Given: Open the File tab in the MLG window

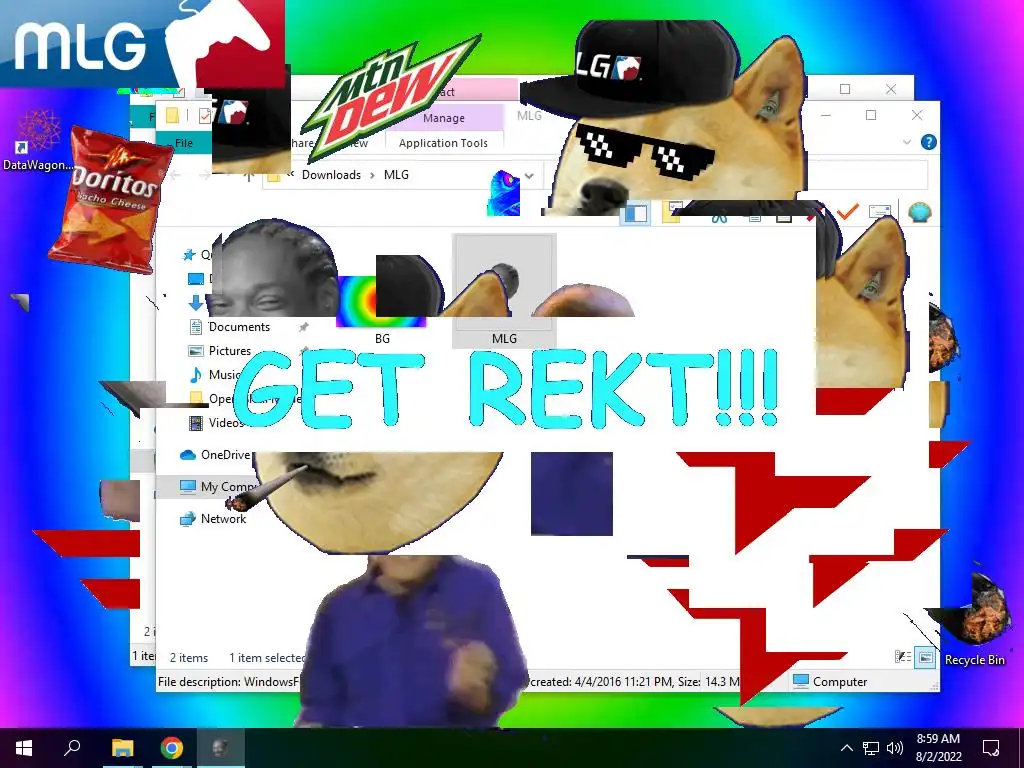Looking at the screenshot, I should [184, 142].
